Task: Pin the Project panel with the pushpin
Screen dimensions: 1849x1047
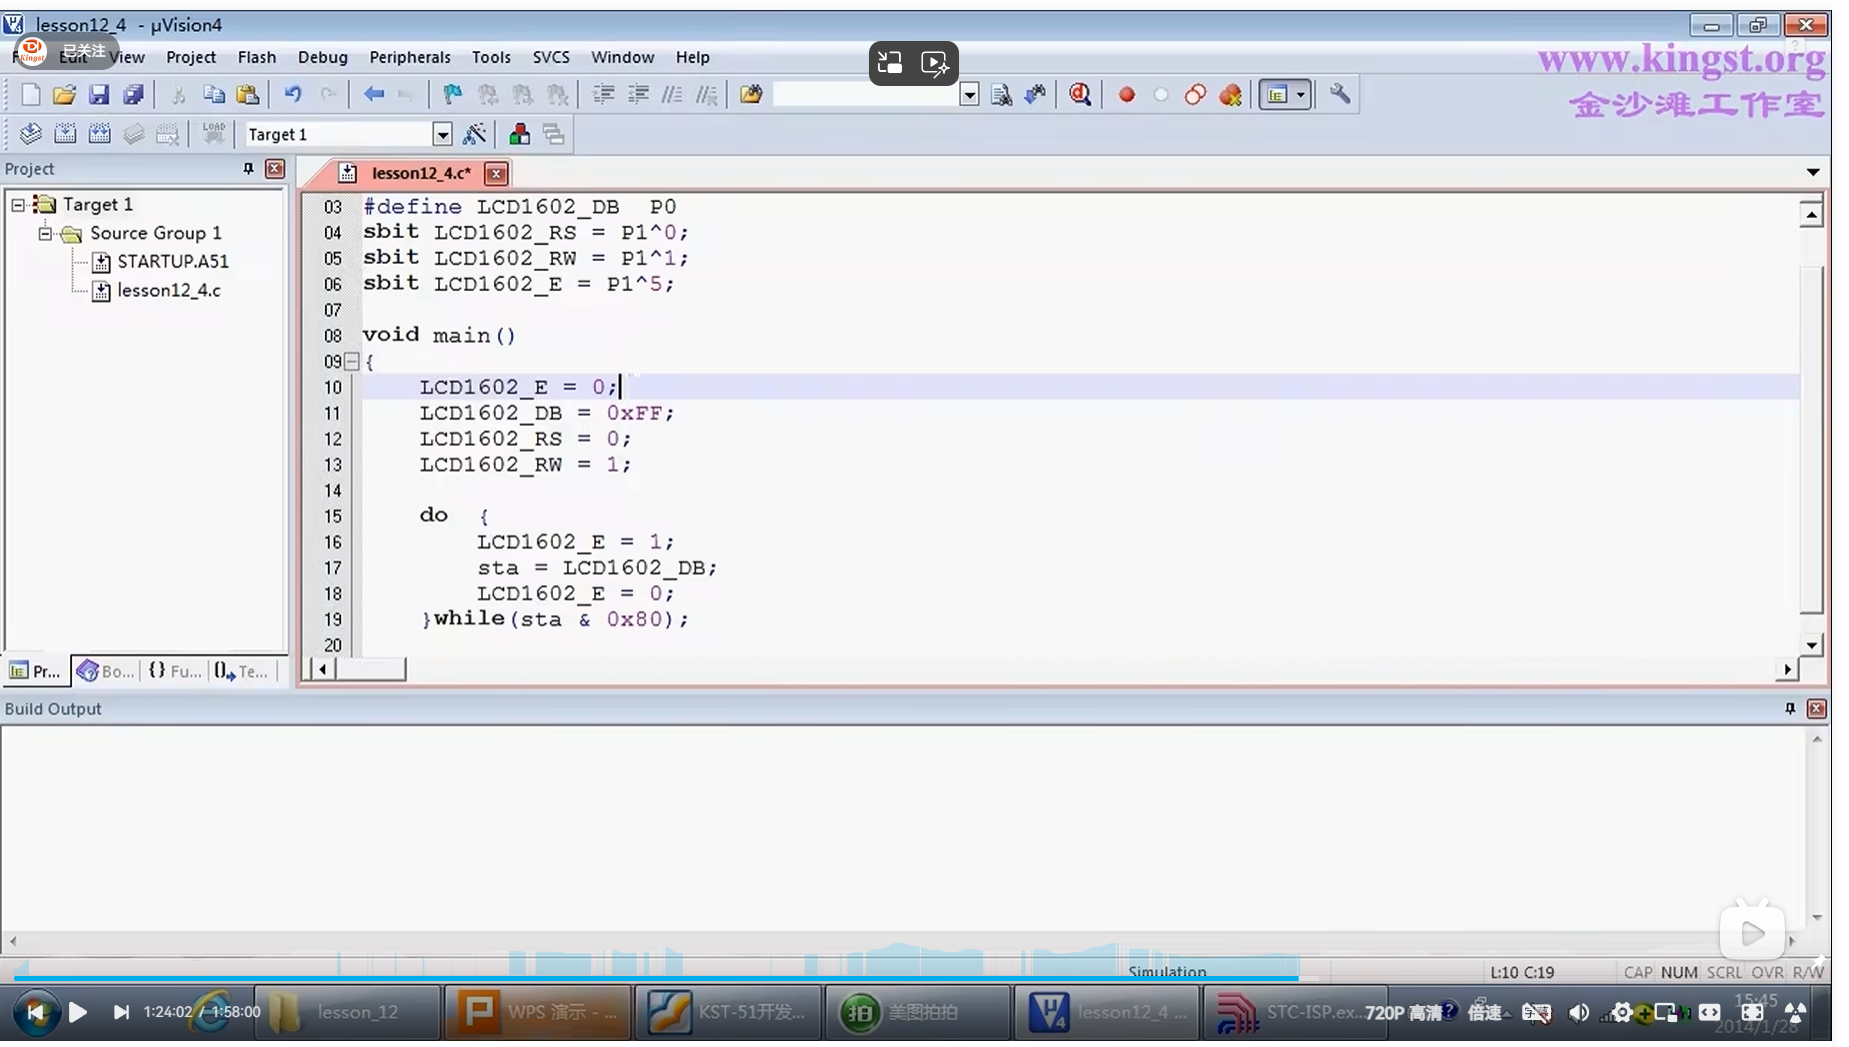Action: click(x=248, y=169)
